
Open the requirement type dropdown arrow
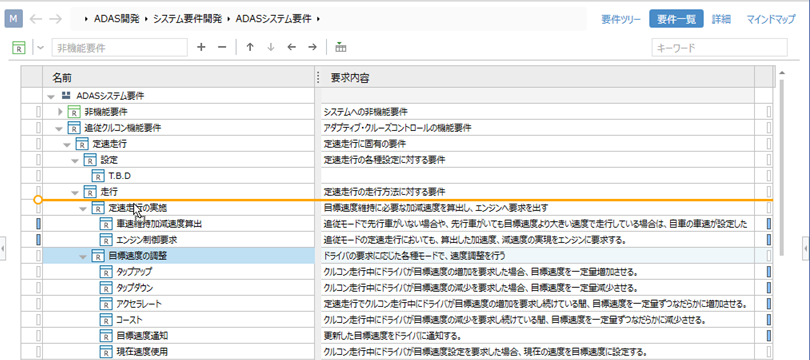point(41,48)
